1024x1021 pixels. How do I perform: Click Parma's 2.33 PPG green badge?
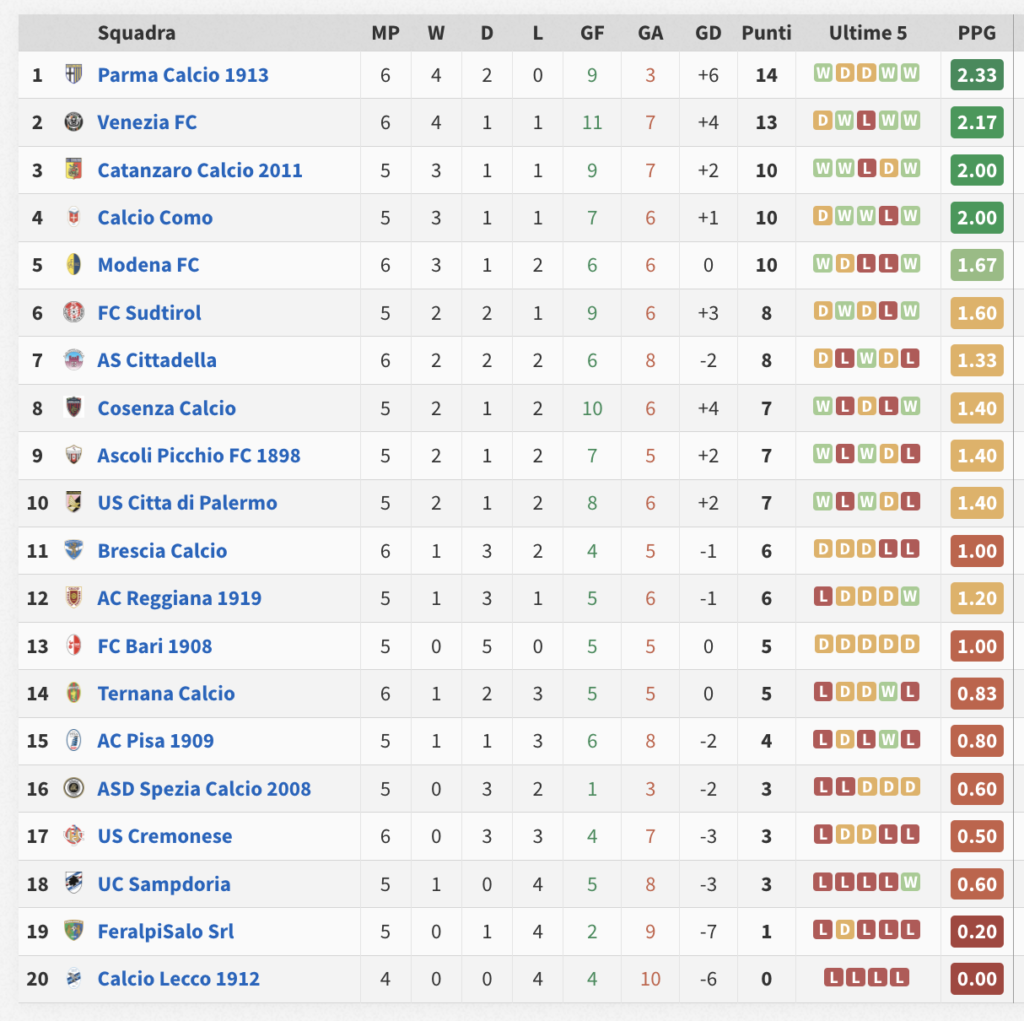976,75
